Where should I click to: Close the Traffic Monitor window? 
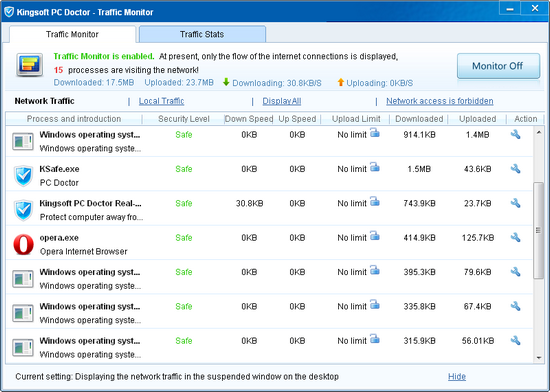pyautogui.click(x=535, y=8)
